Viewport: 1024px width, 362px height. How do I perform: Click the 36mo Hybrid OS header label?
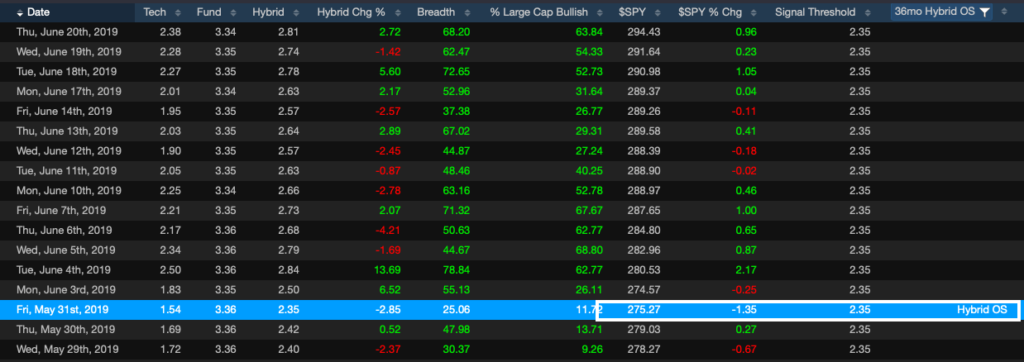click(935, 12)
